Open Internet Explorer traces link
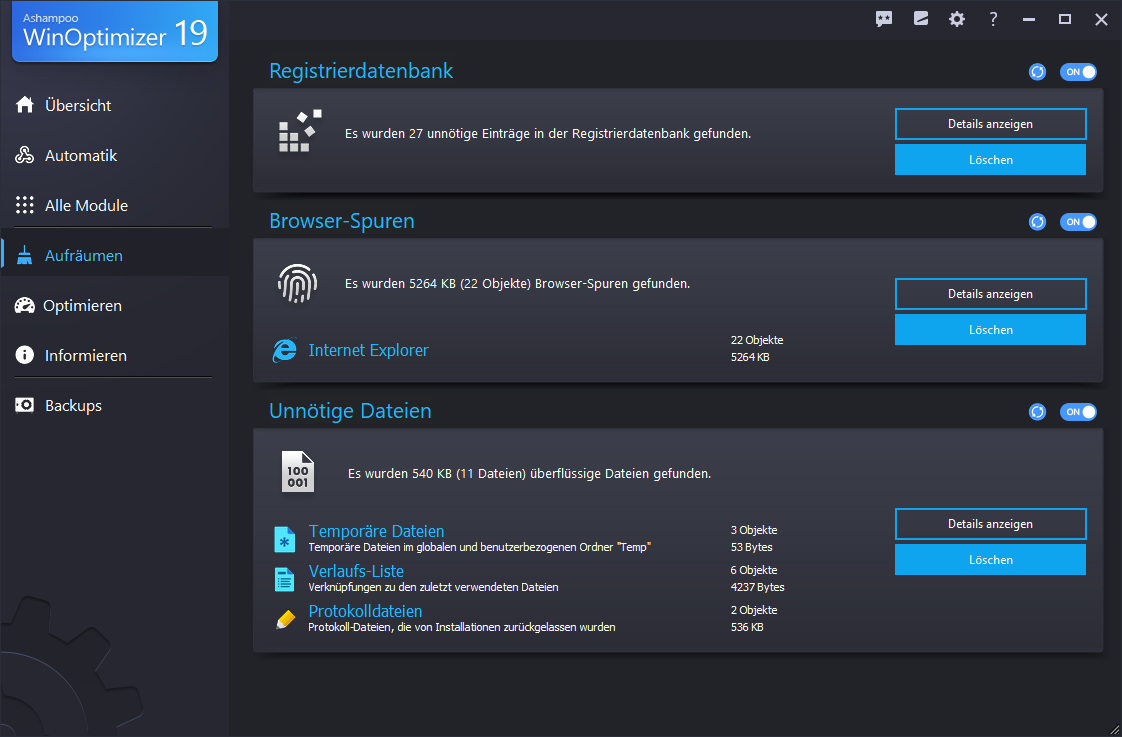The height and width of the screenshot is (737, 1122). pyautogui.click(x=369, y=350)
